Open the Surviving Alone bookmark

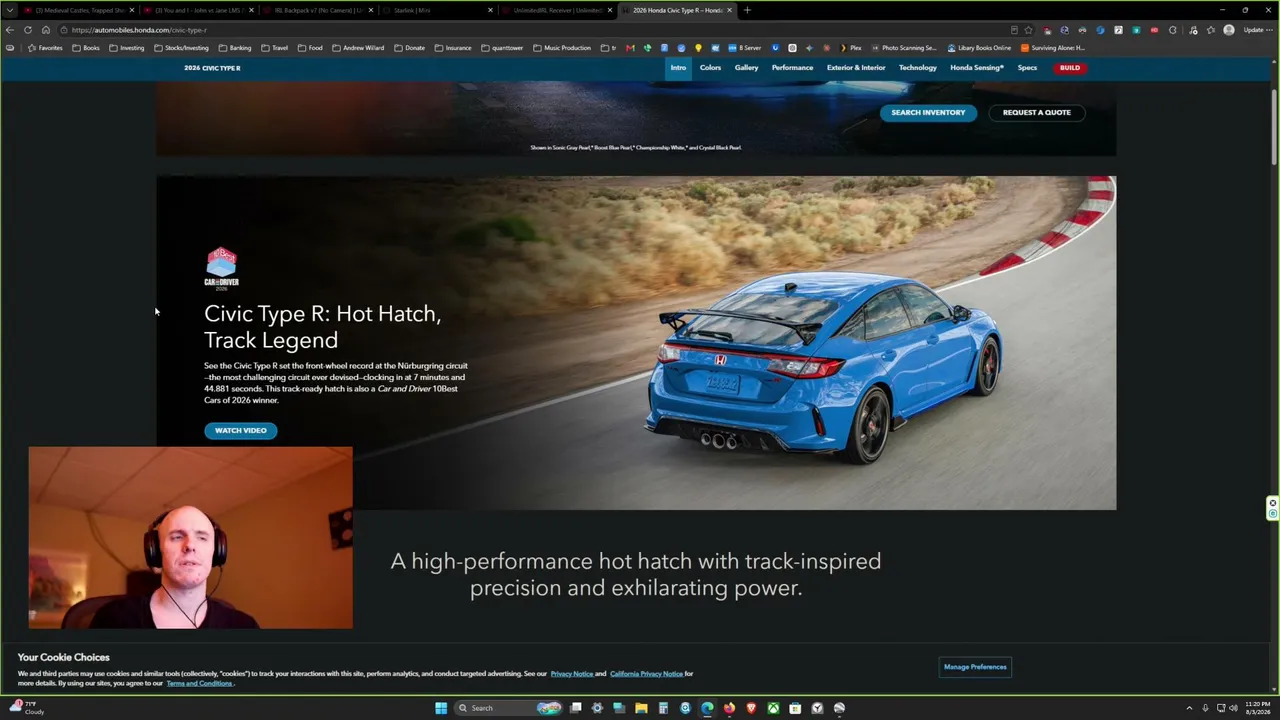click(1052, 48)
